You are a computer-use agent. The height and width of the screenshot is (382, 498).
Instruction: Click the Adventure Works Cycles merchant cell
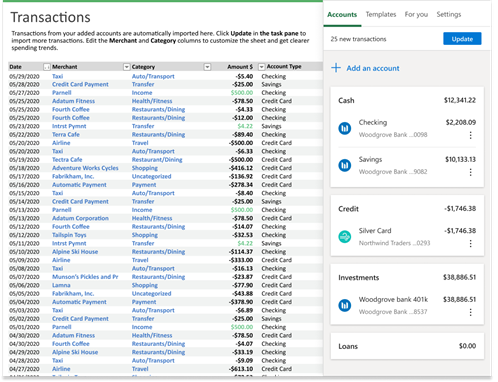pyautogui.click(x=85, y=168)
